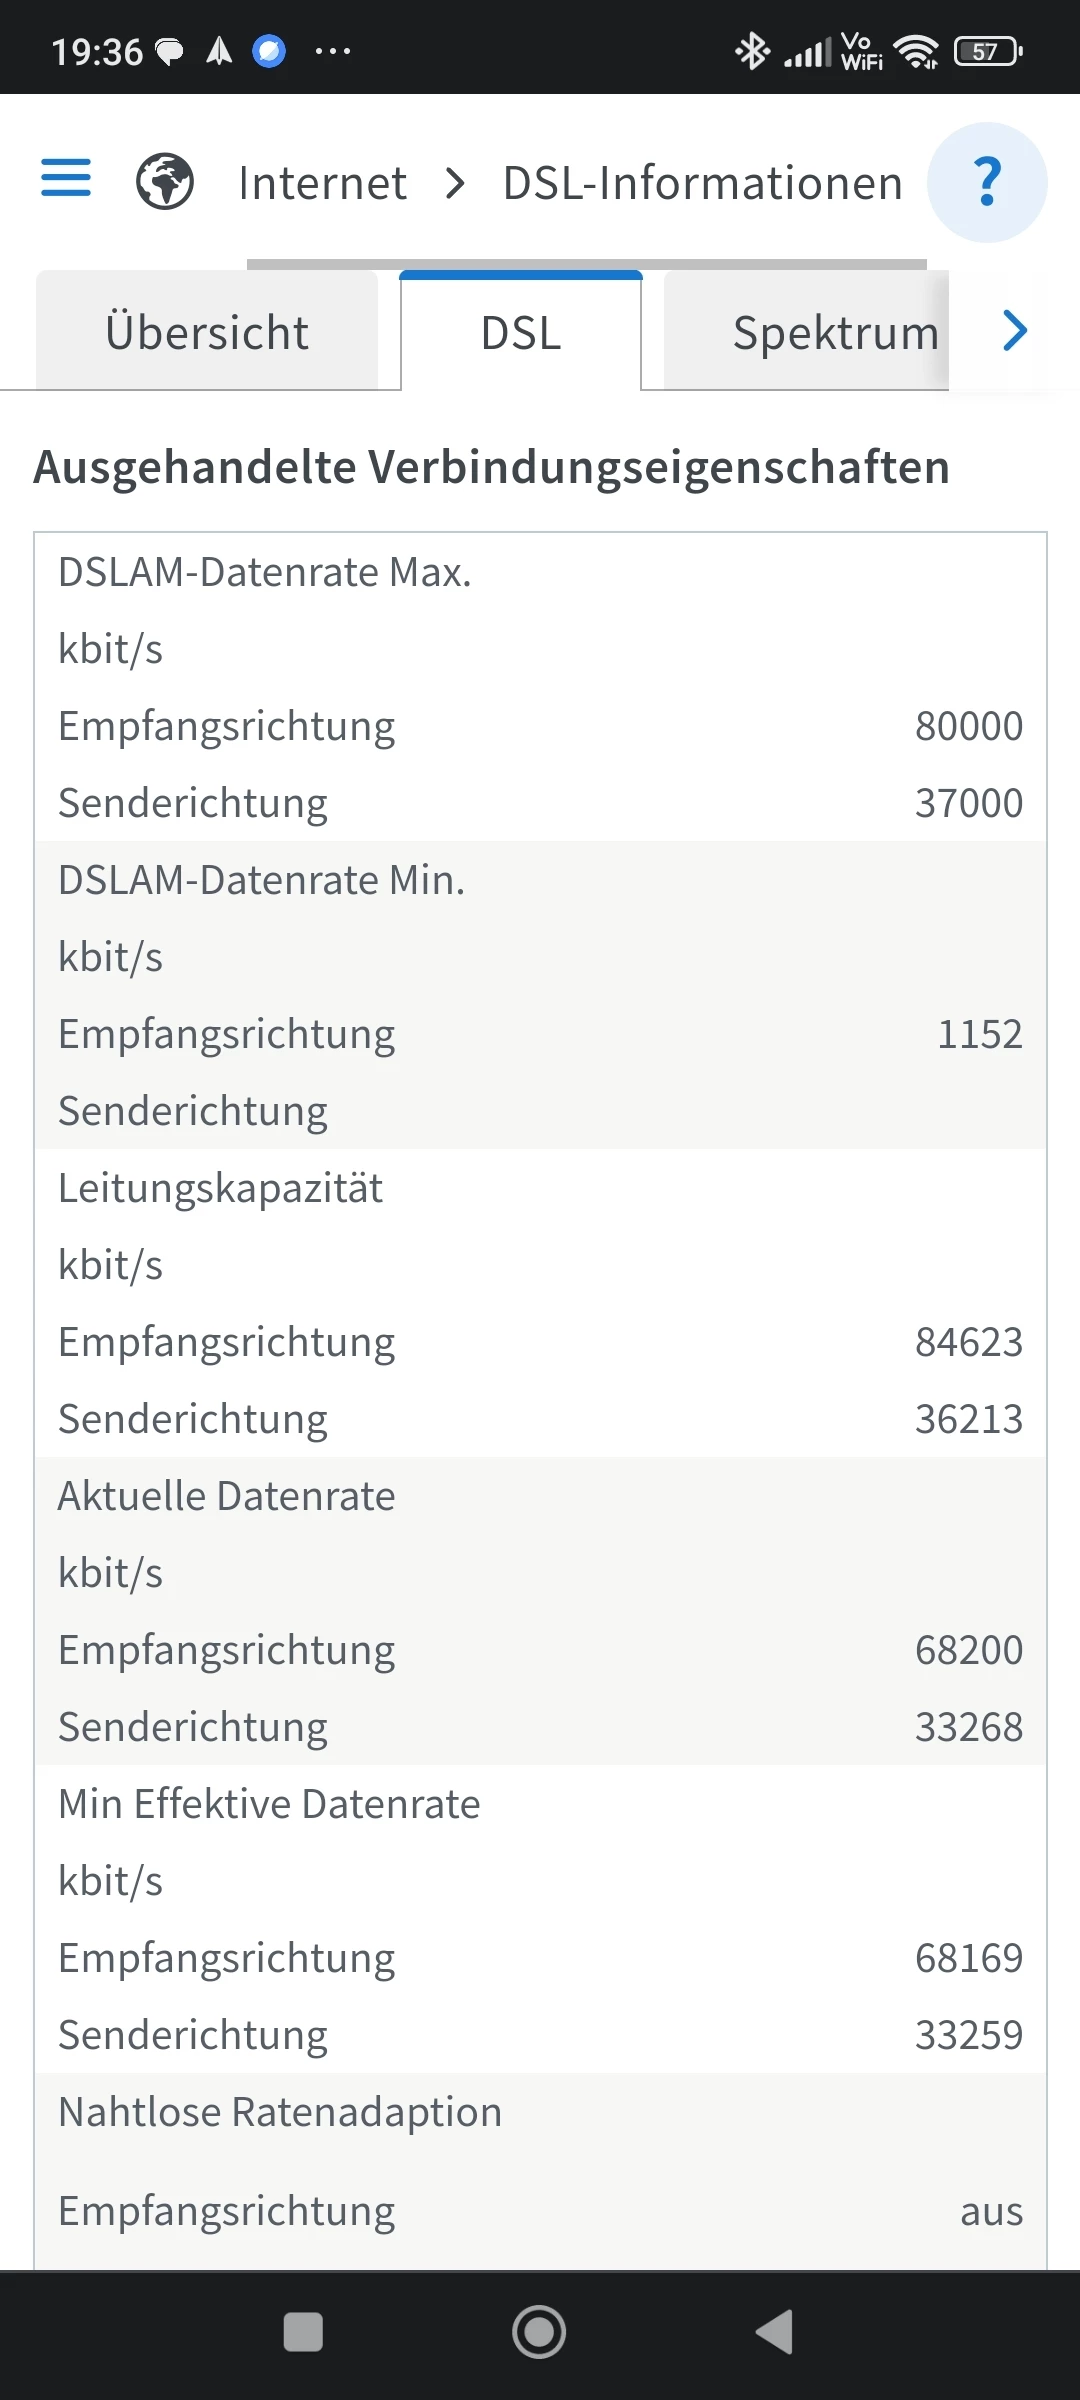Tap the Wi-Fi status bar icon

916,51
